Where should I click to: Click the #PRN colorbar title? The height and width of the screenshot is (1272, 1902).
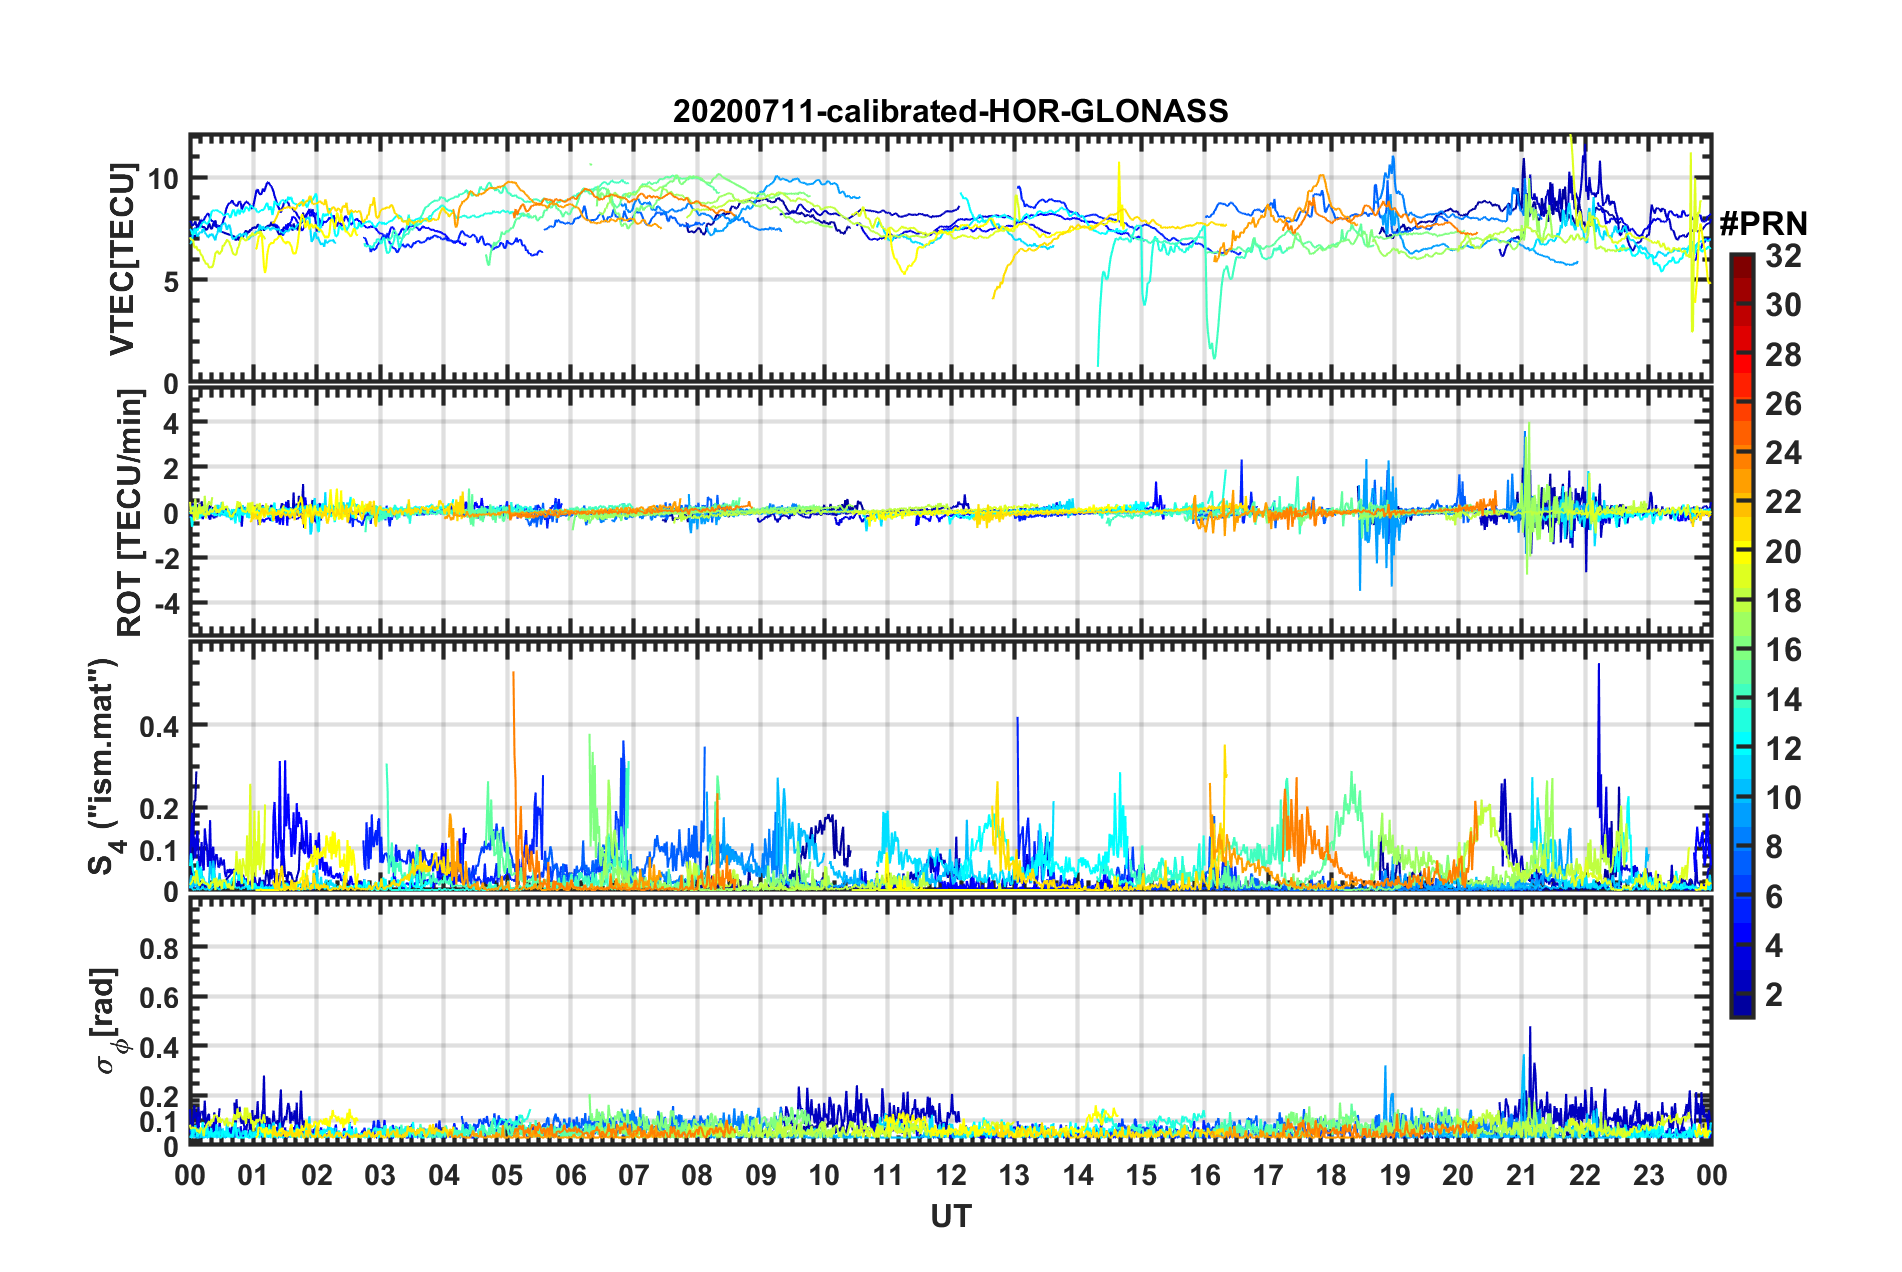click(x=1763, y=224)
